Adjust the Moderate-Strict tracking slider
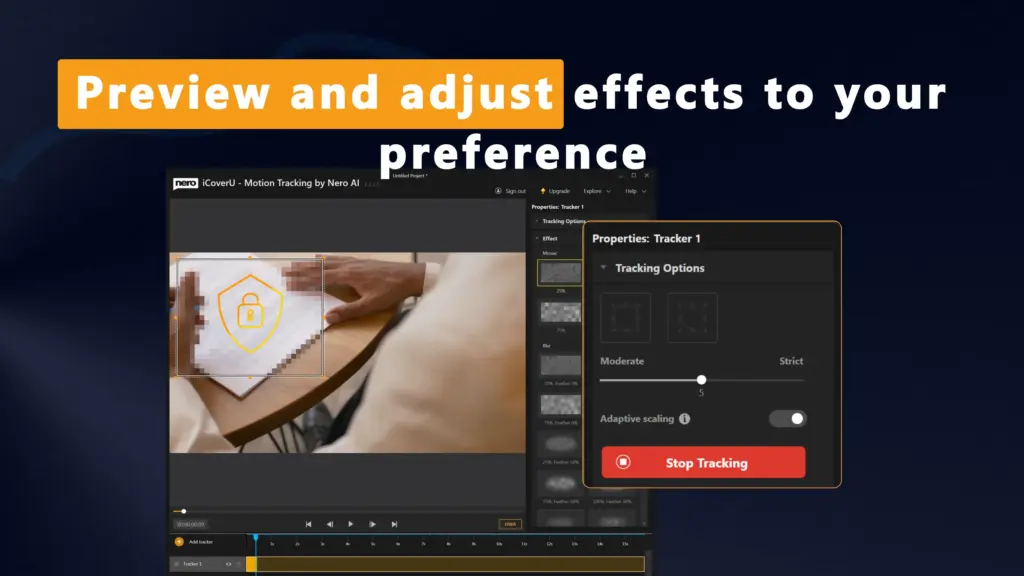The image size is (1024, 576). point(701,380)
